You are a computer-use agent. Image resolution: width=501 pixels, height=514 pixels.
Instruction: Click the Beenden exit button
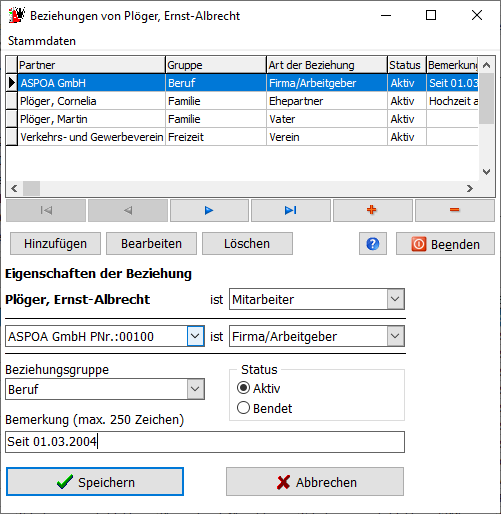coord(445,244)
